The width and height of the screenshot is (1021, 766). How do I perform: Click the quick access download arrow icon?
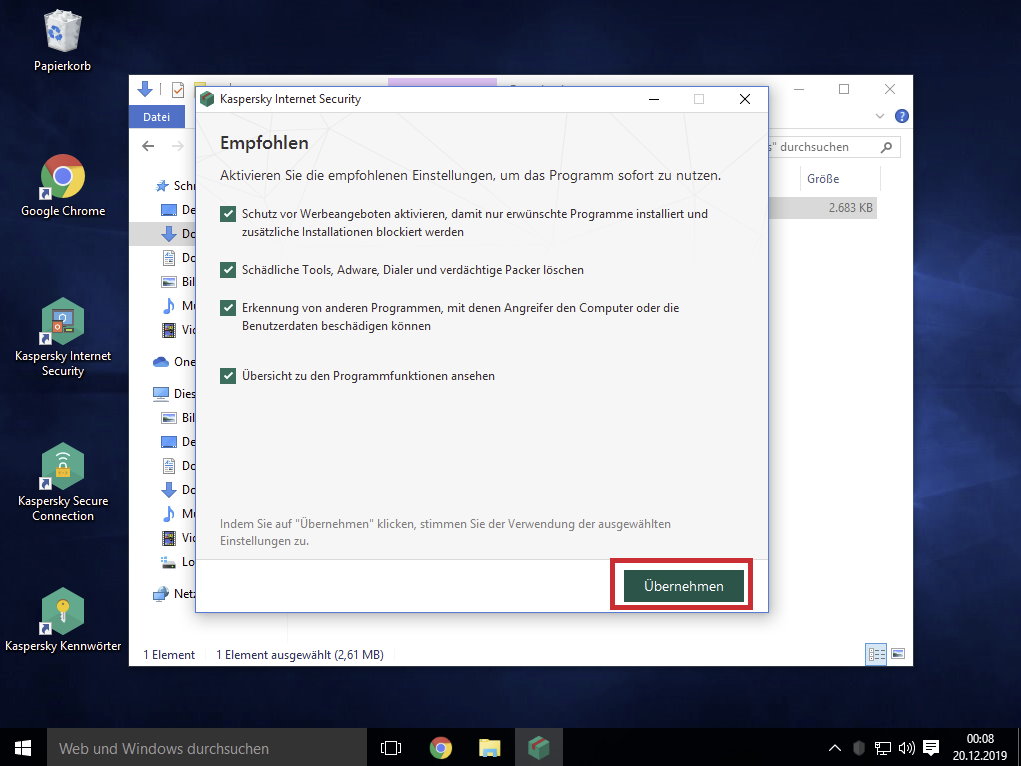click(x=145, y=89)
